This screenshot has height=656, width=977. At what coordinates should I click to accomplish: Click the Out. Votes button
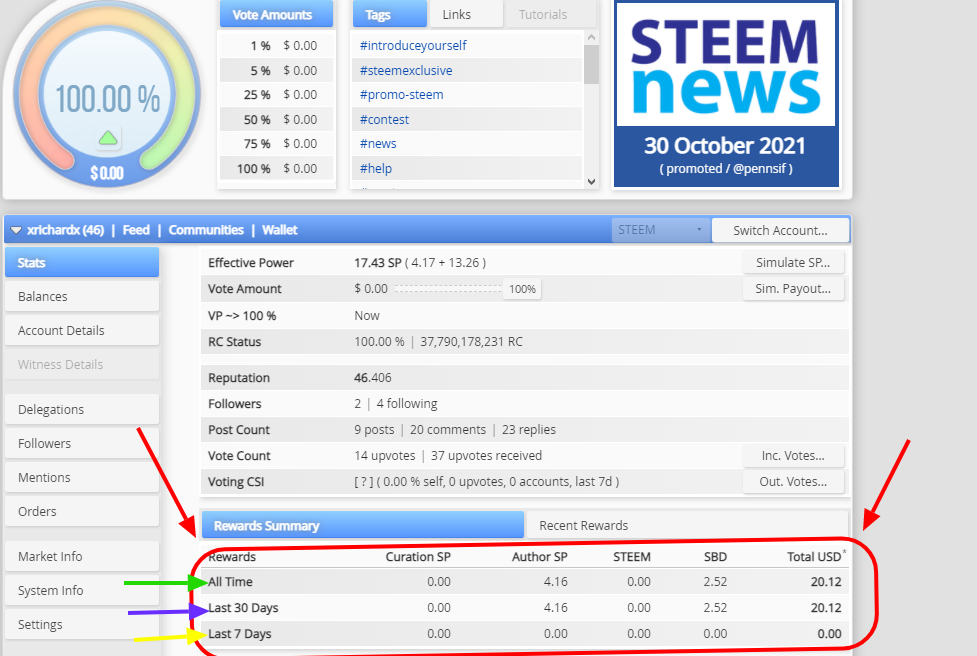tap(793, 482)
